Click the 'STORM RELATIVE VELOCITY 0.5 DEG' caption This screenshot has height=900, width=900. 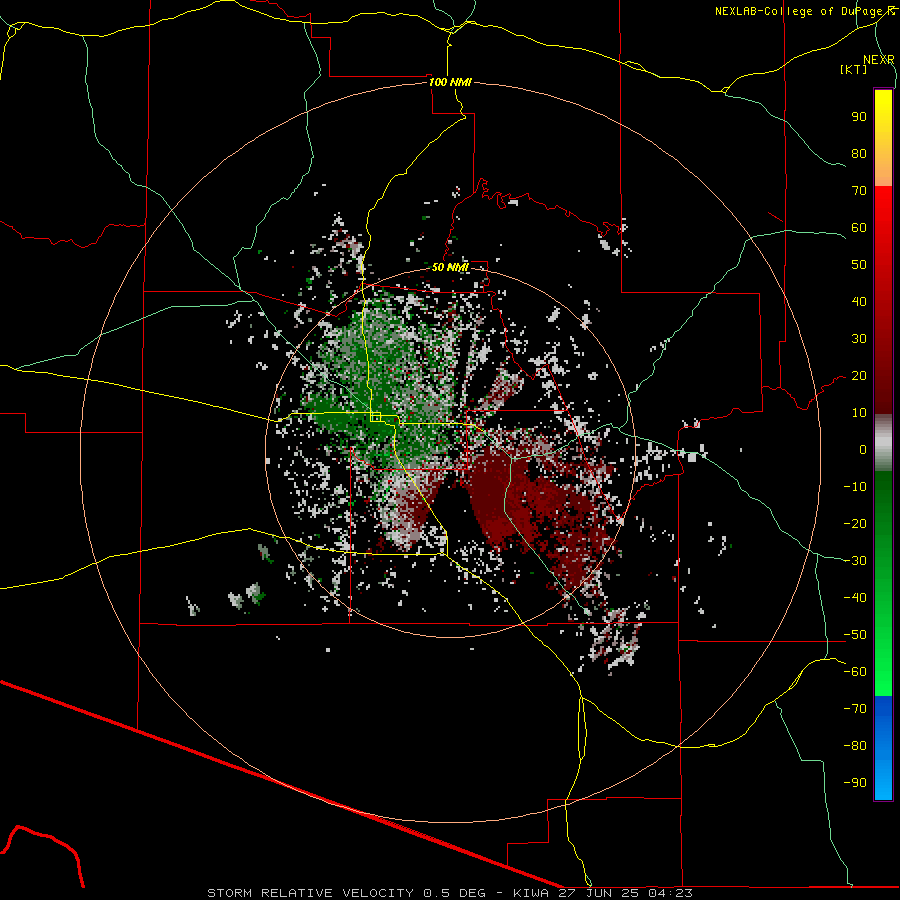(346, 893)
